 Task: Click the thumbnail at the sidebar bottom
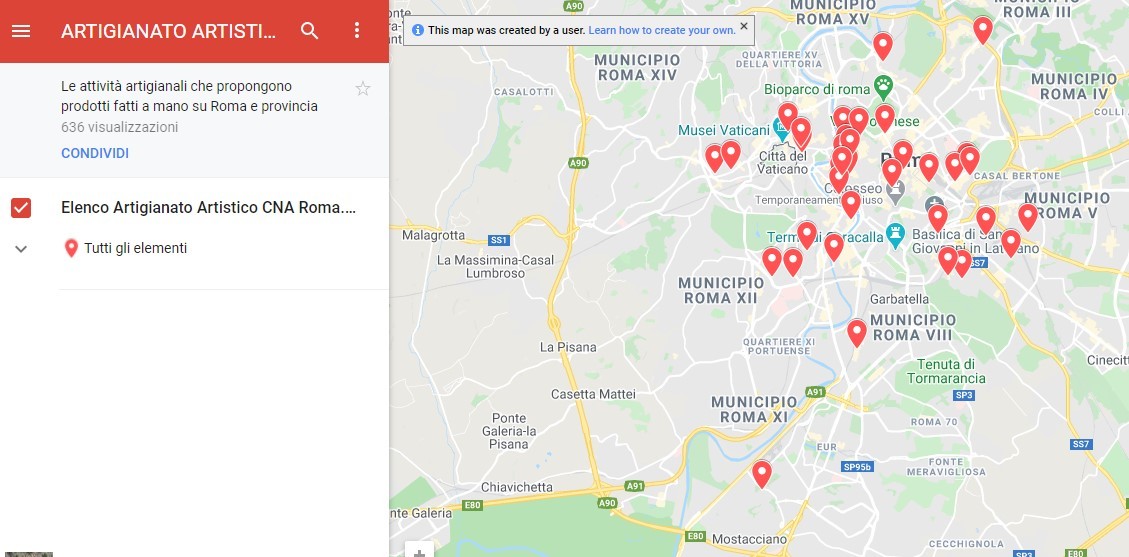pyautogui.click(x=29, y=554)
